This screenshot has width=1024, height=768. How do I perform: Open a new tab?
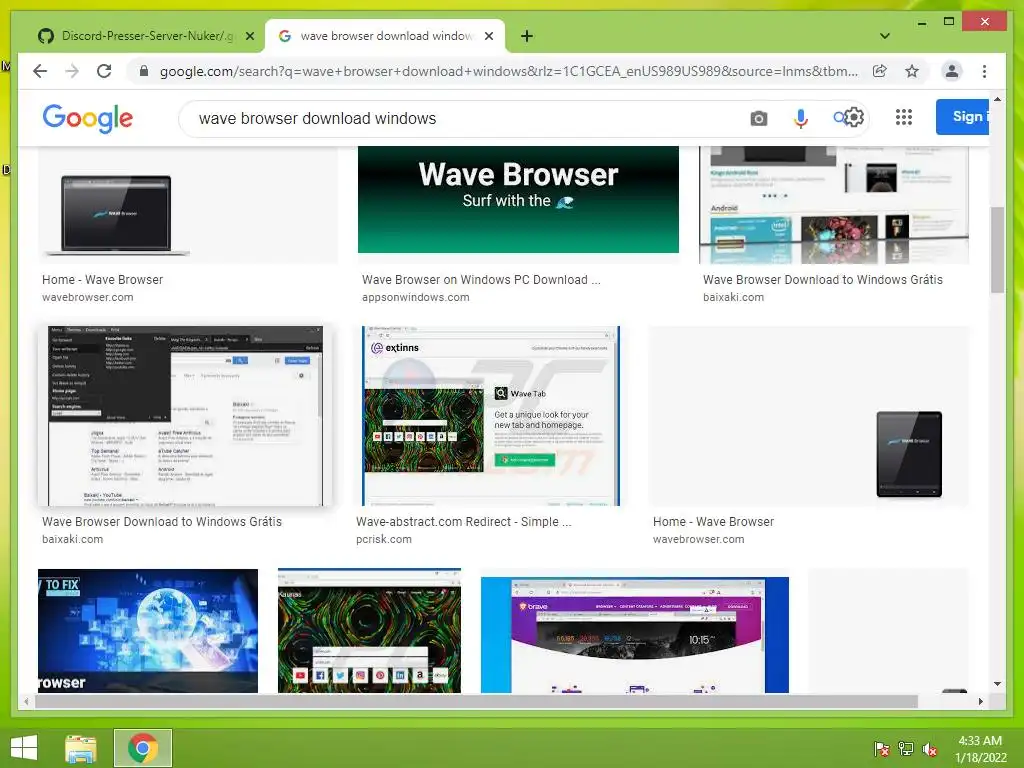(526, 36)
